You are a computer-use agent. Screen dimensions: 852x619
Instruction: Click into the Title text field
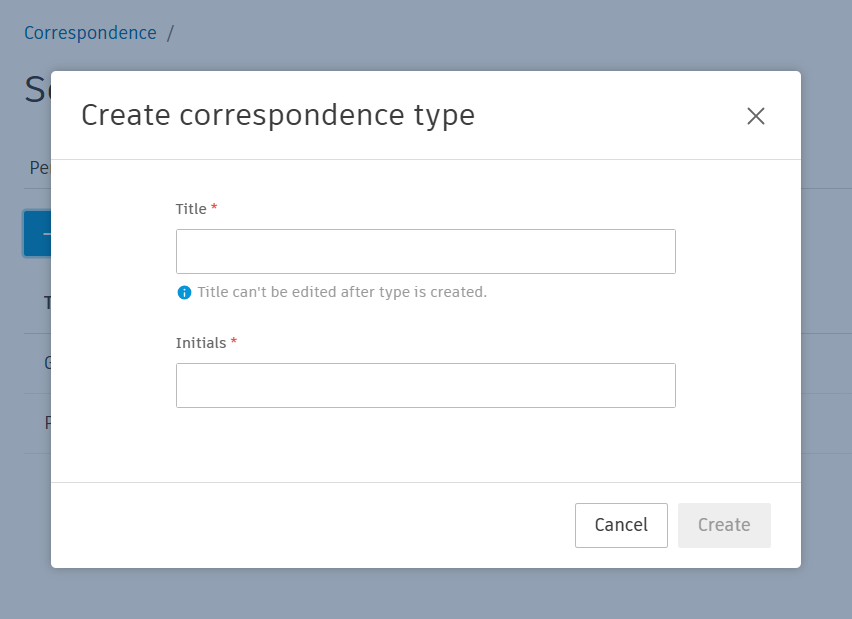click(425, 252)
